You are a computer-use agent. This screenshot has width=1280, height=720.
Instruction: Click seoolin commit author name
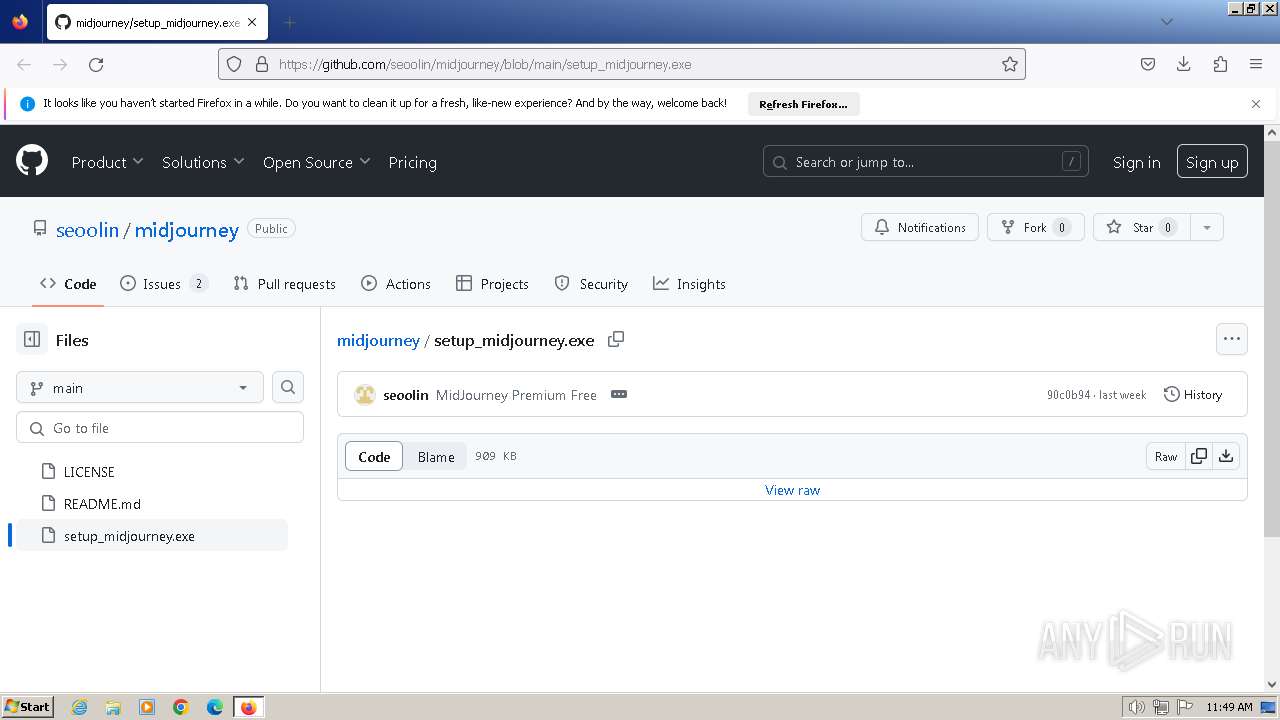pos(406,395)
